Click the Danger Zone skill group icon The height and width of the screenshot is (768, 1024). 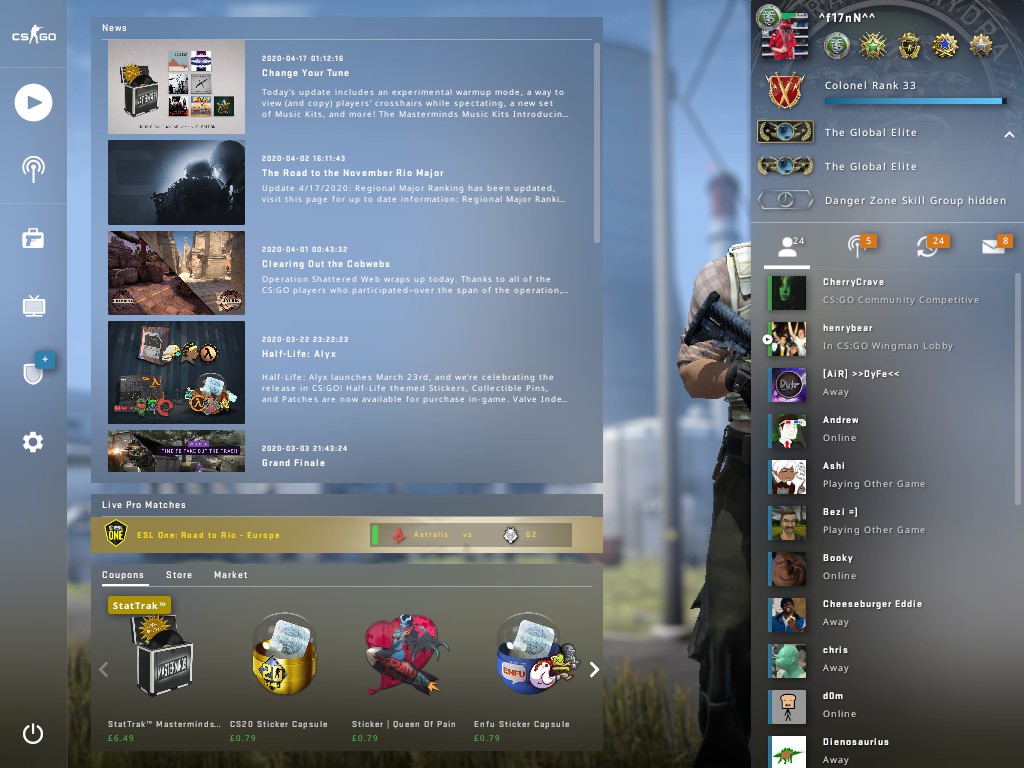(786, 200)
